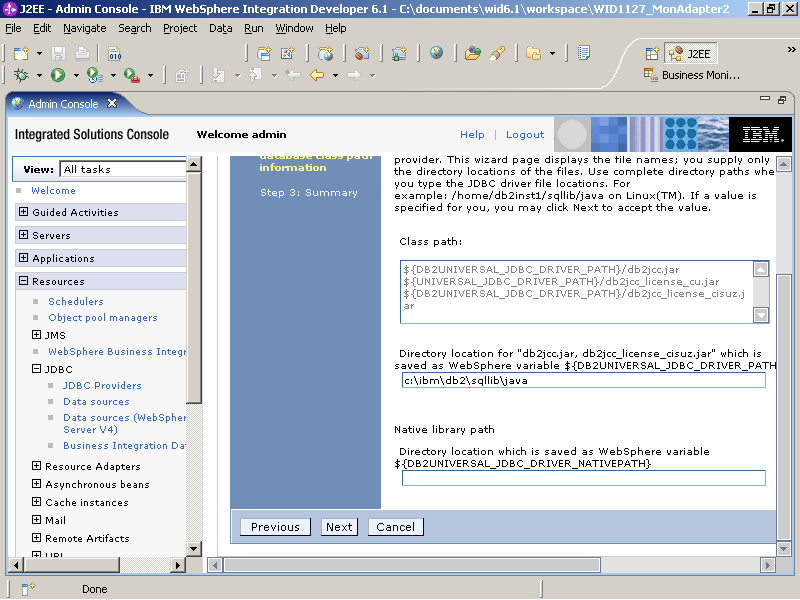Click the flashlight search toolbar icon
This screenshot has width=800, height=600.
coord(496,53)
